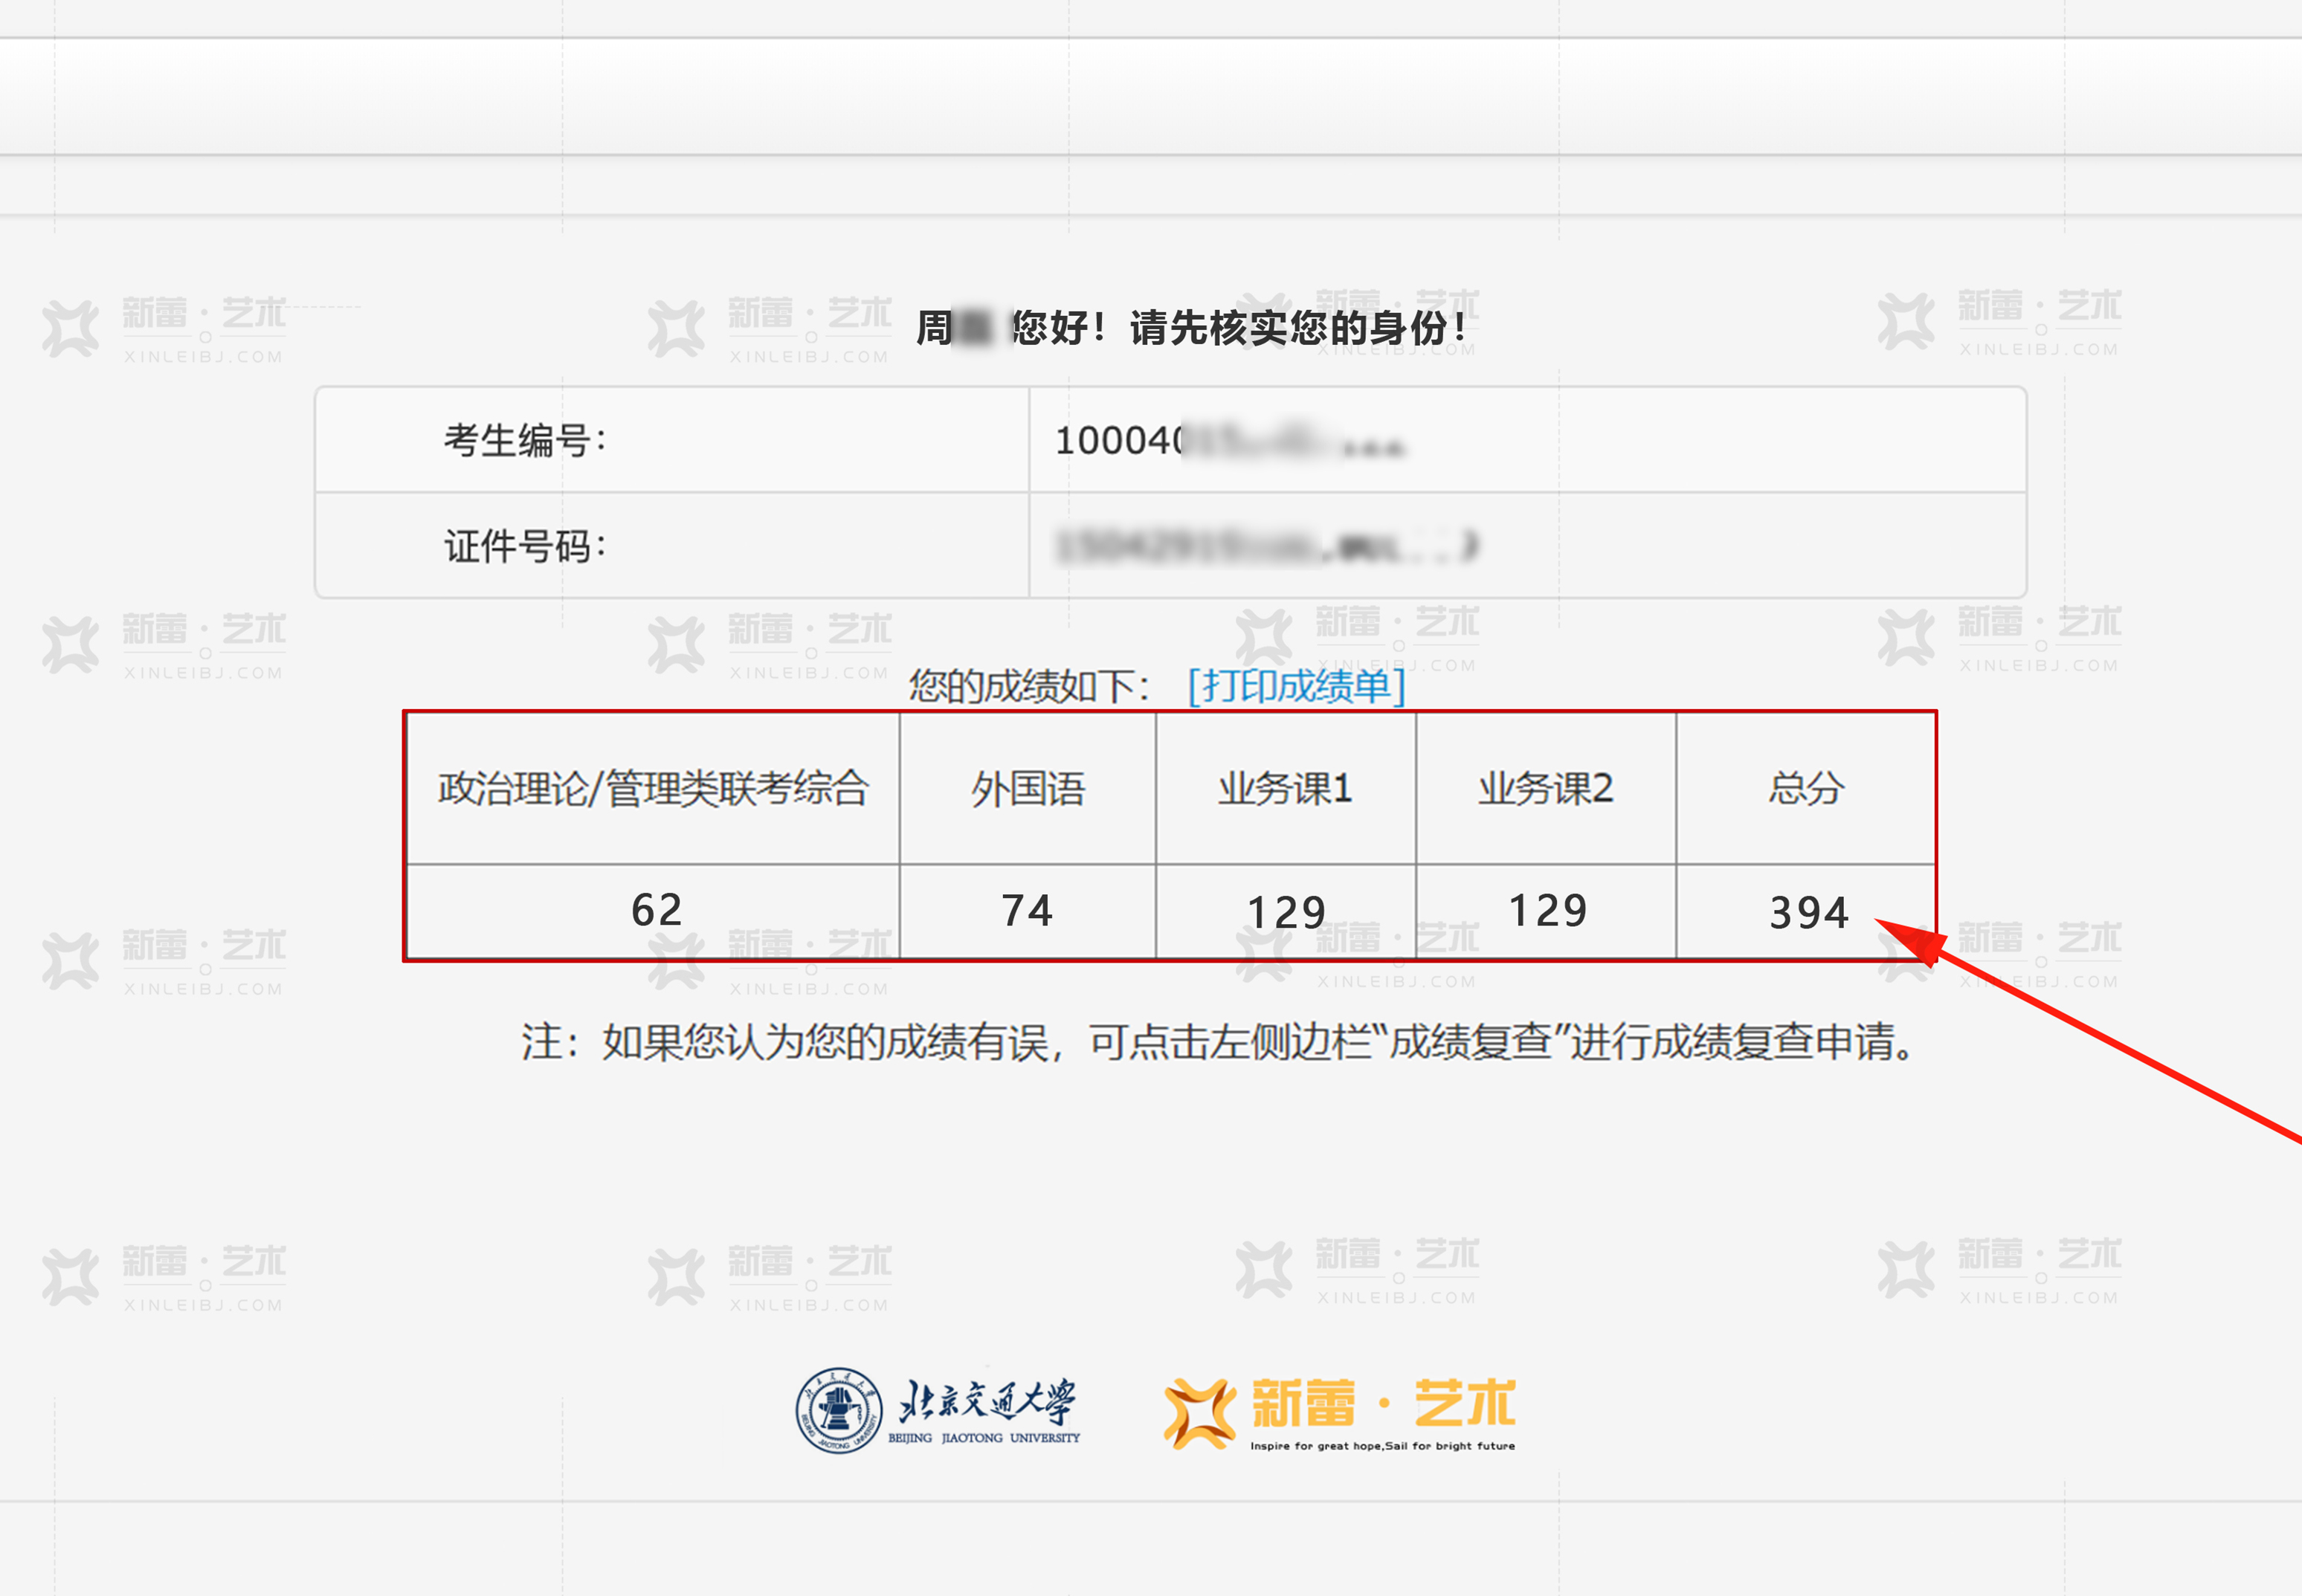Click the 政治理论/管理类联考综合 header cell
Image resolution: width=2302 pixels, height=1596 pixels.
(x=653, y=788)
